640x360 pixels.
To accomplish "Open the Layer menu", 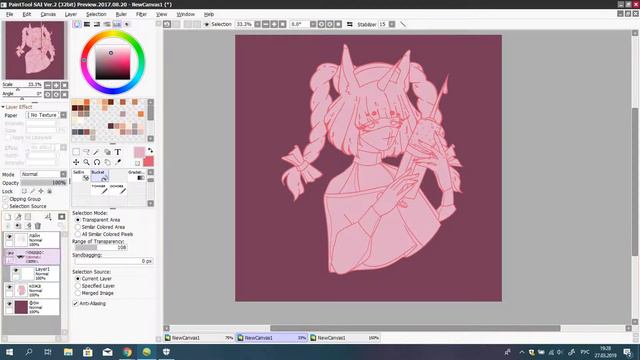I will [71, 14].
